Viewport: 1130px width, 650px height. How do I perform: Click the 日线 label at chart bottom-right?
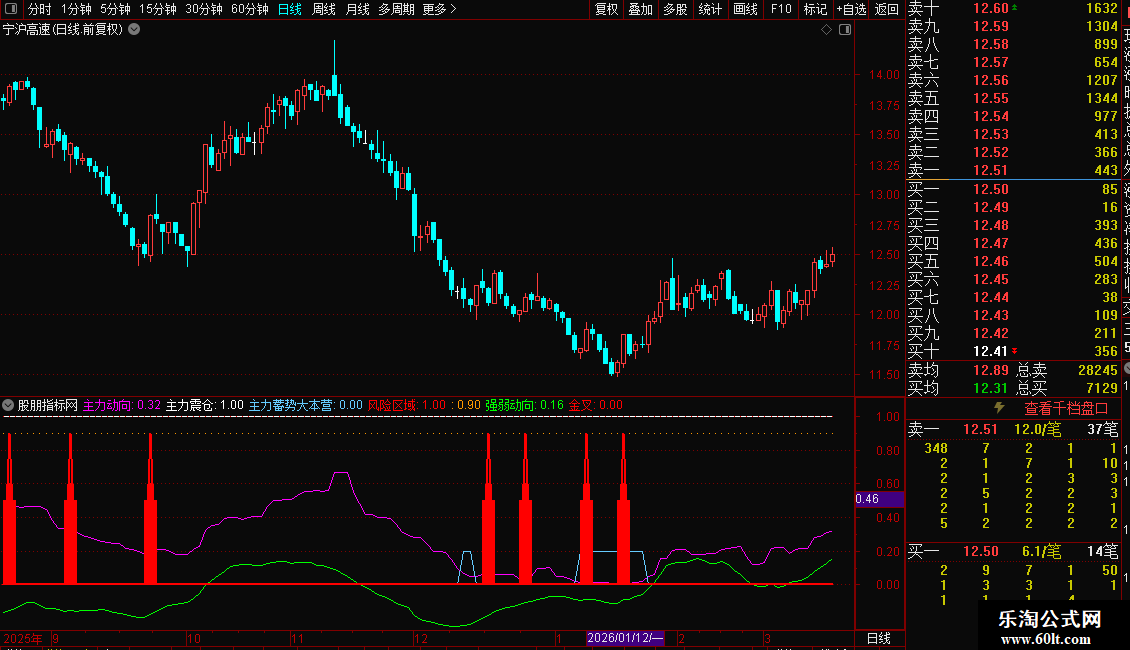[x=878, y=638]
